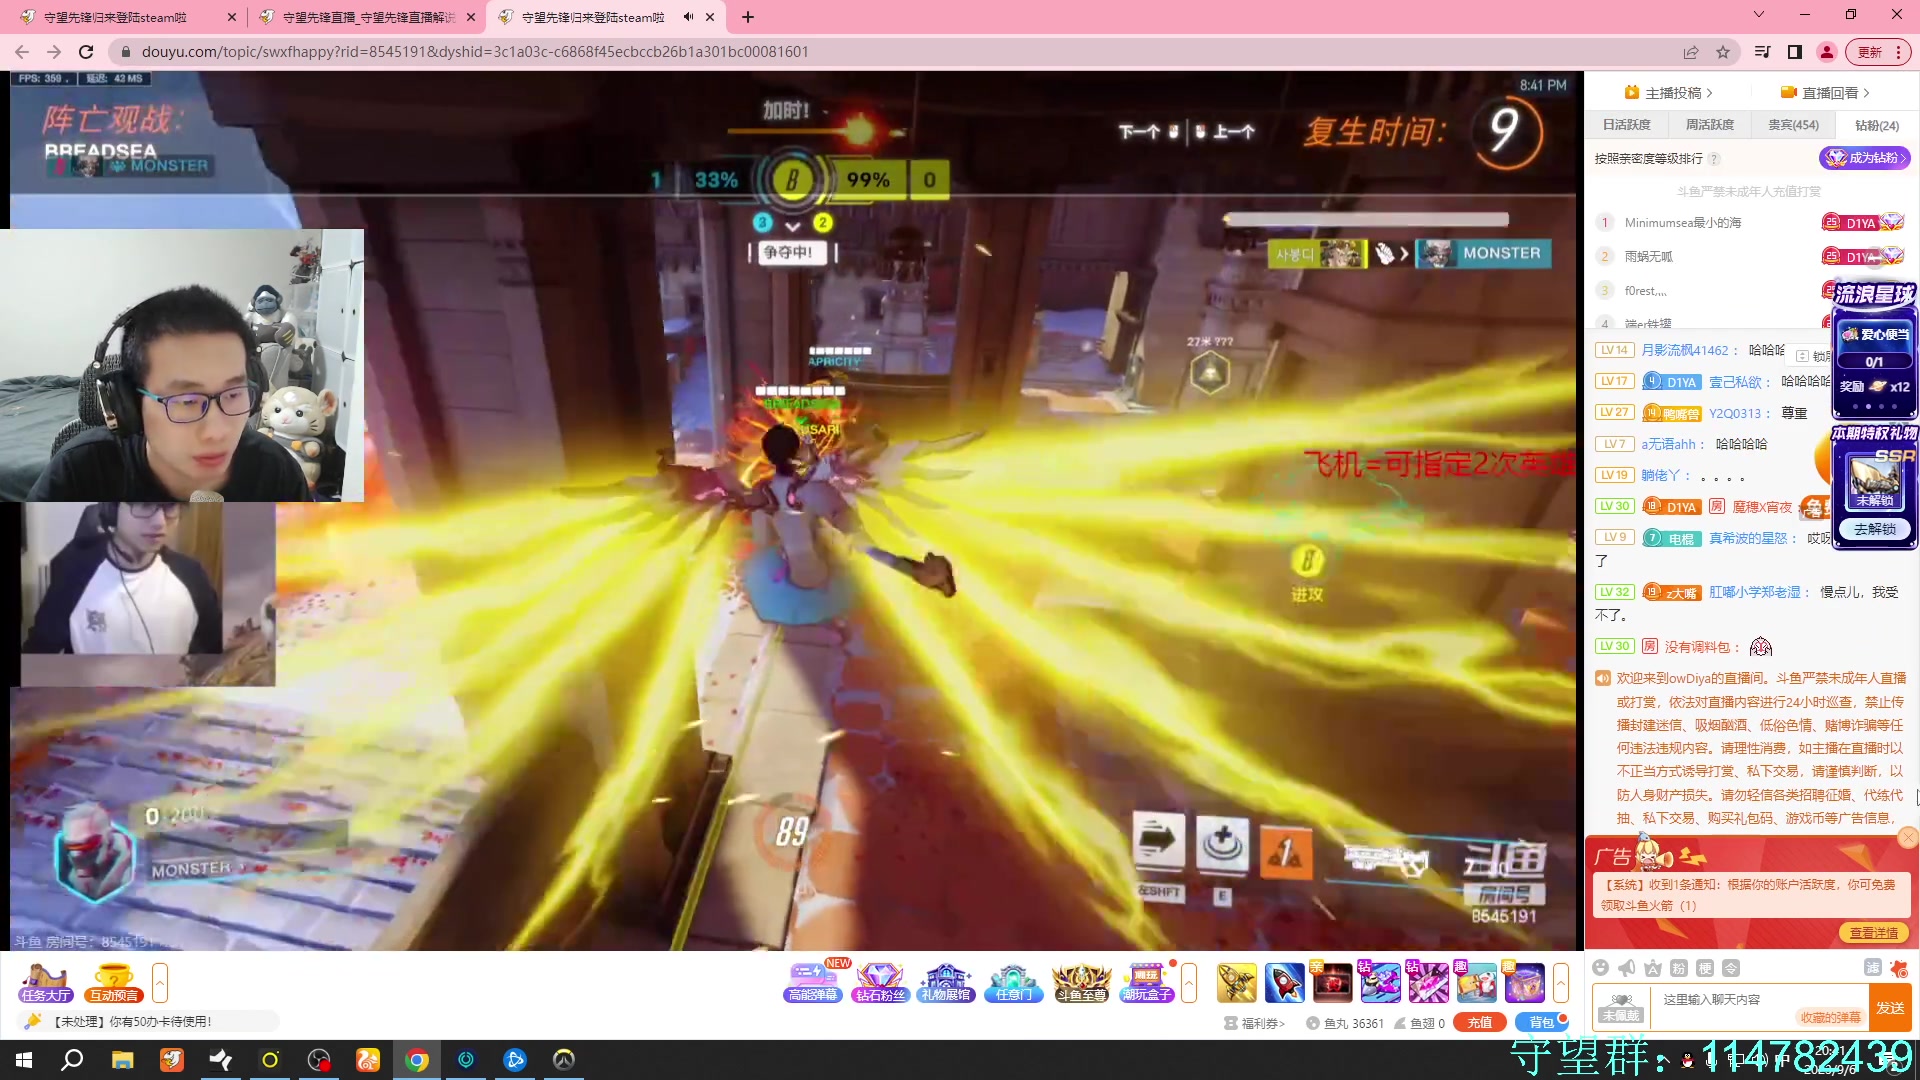Open the 钻石粉丝 diamond fans icon
1920x1080 pixels.
tap(880, 982)
